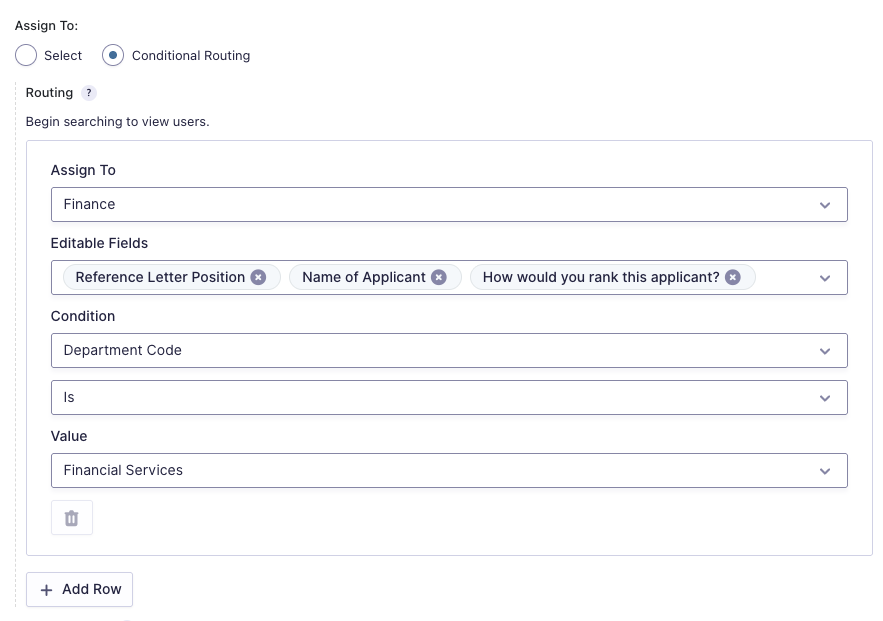Remove the Reference Letter Position tag
Screen dimensions: 883x621
(x=258, y=277)
